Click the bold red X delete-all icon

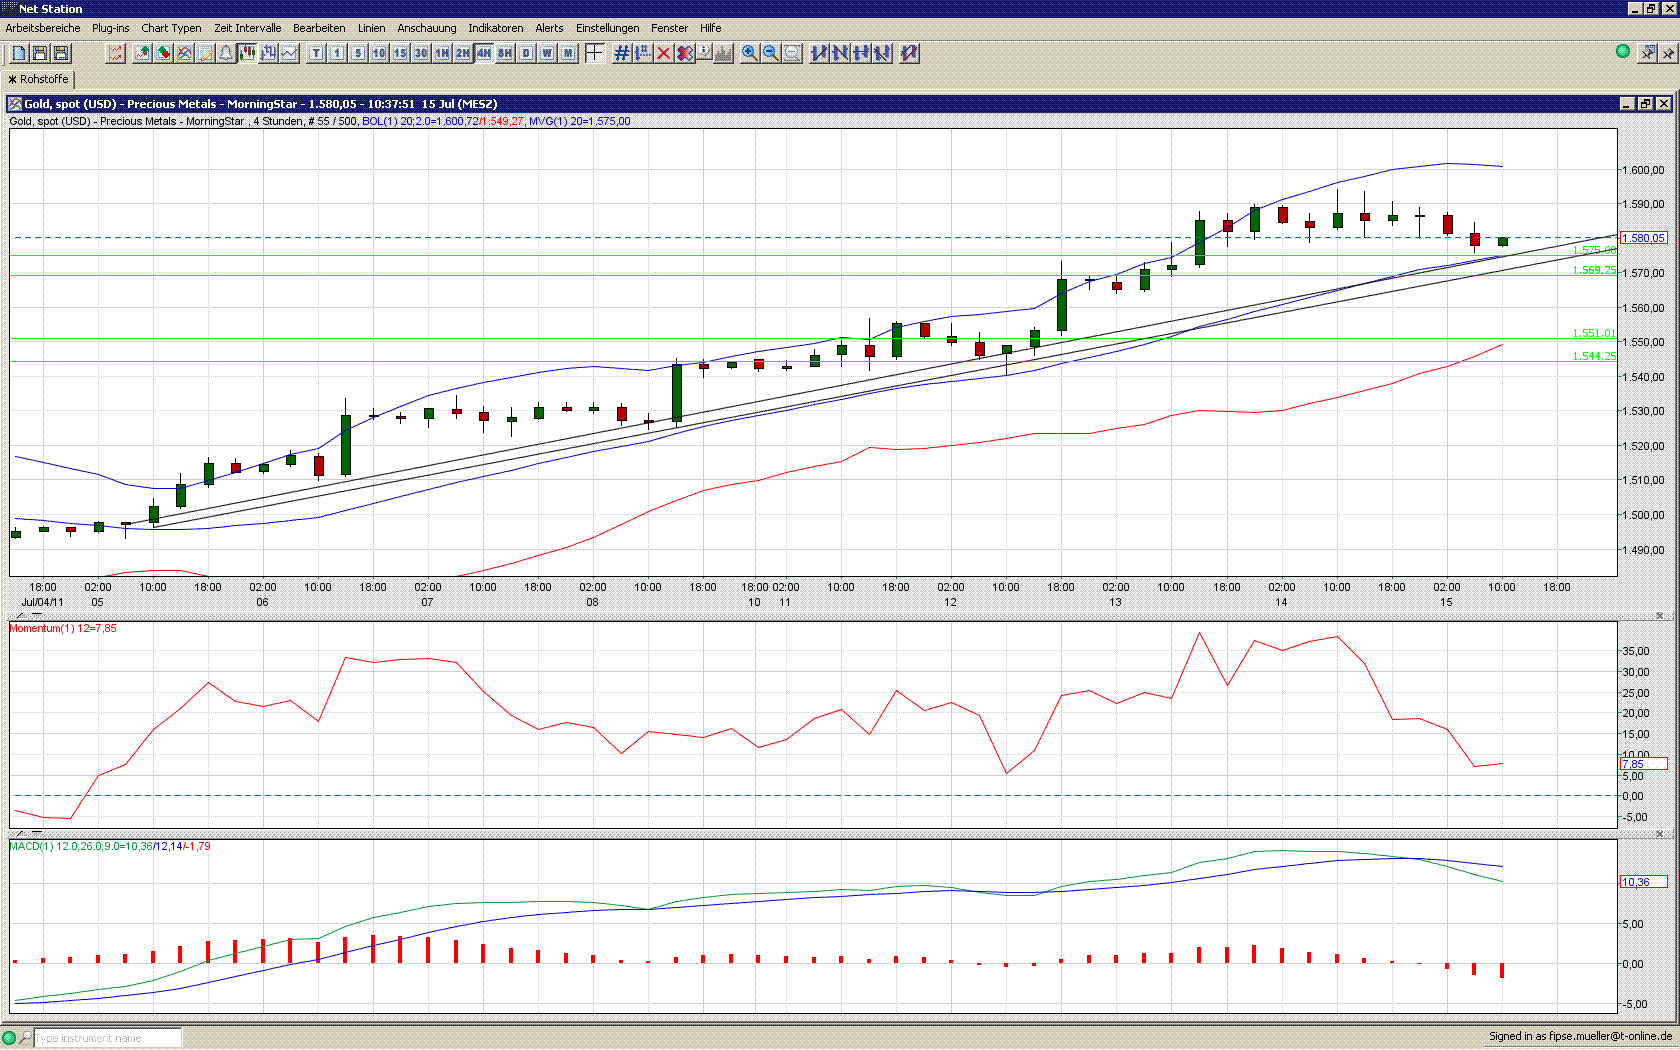click(x=685, y=53)
